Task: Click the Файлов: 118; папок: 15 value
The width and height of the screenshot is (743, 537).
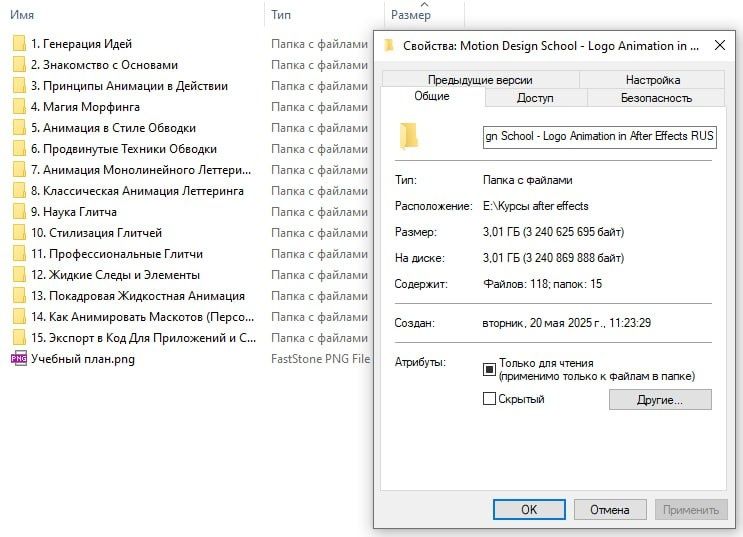Action: coord(542,284)
